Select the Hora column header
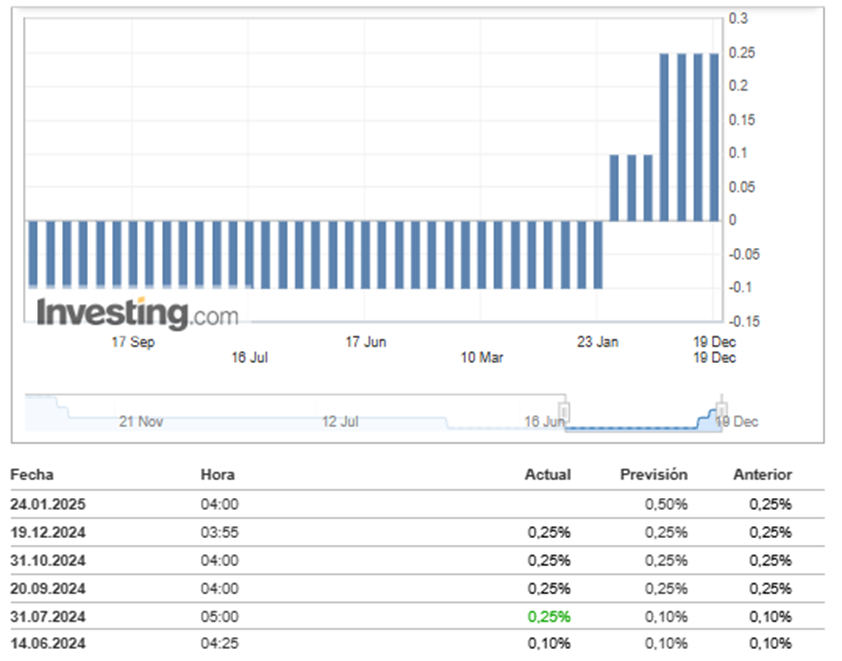Viewport: 842px width, 661px height. (x=217, y=475)
